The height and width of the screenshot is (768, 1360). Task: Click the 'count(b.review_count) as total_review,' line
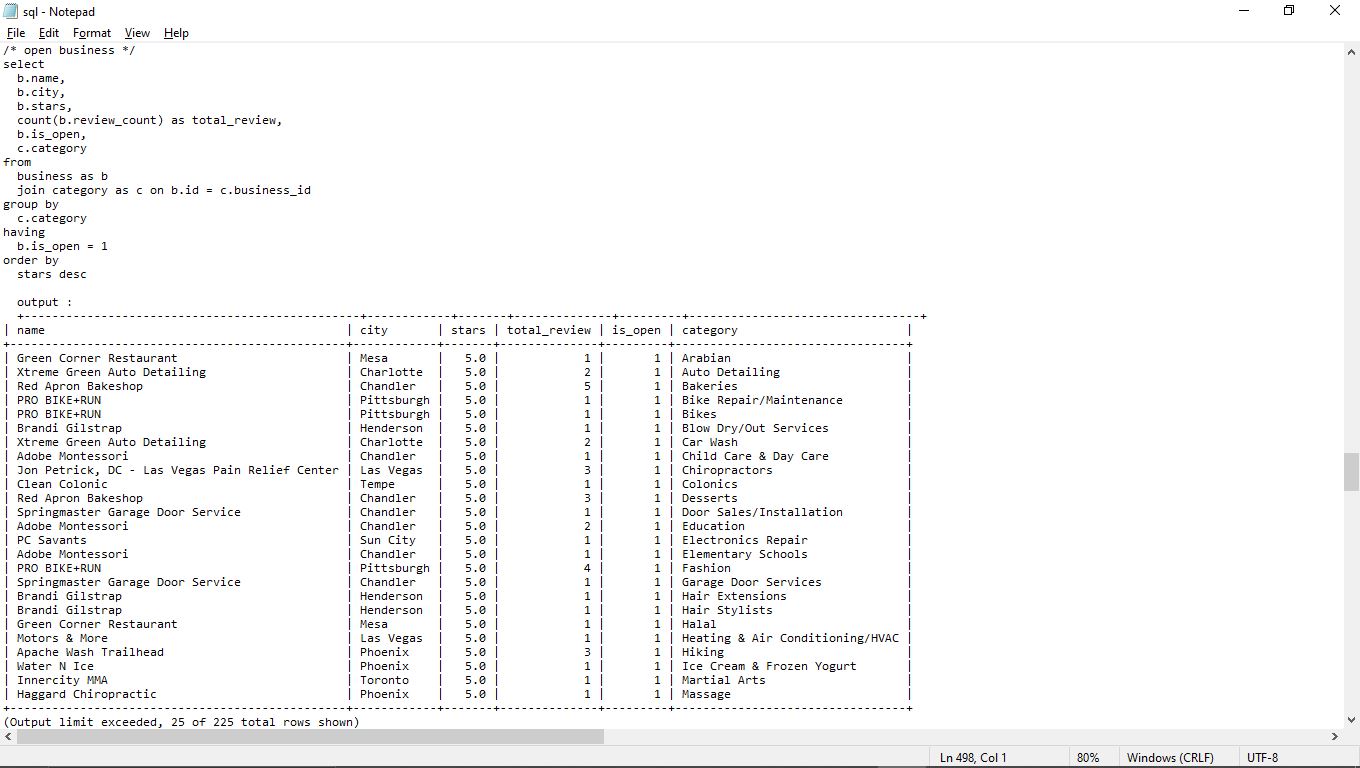point(150,120)
